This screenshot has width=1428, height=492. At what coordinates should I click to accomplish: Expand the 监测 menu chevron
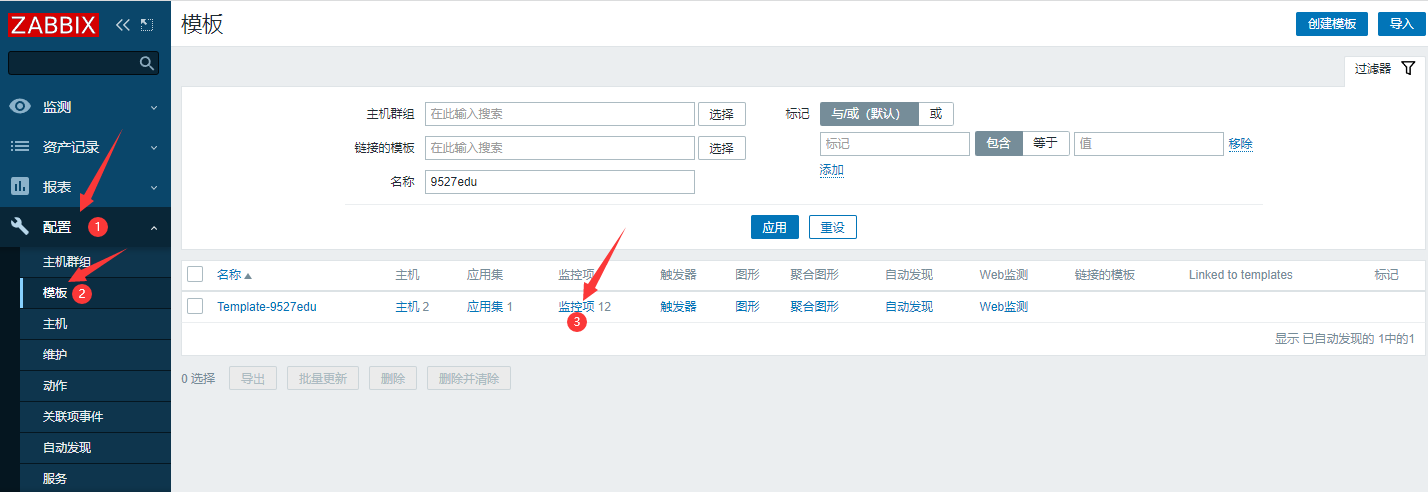pos(154,107)
